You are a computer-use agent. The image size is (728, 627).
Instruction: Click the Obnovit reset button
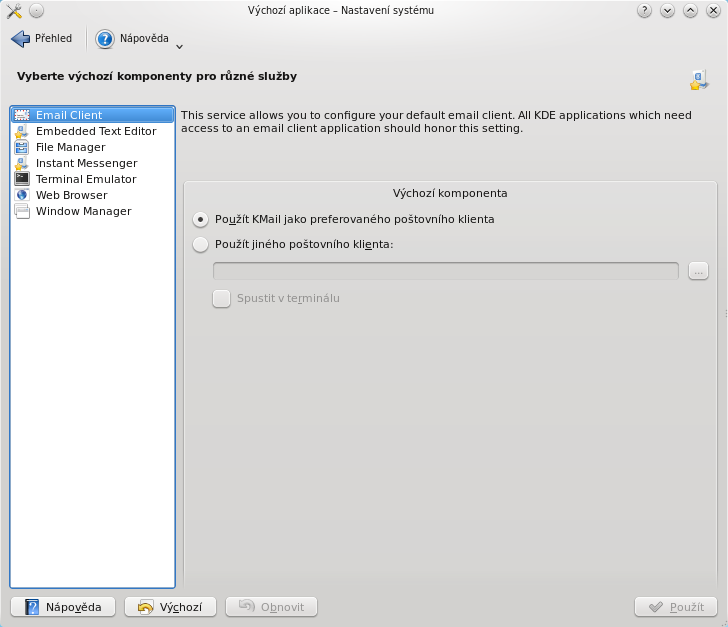pos(272,607)
